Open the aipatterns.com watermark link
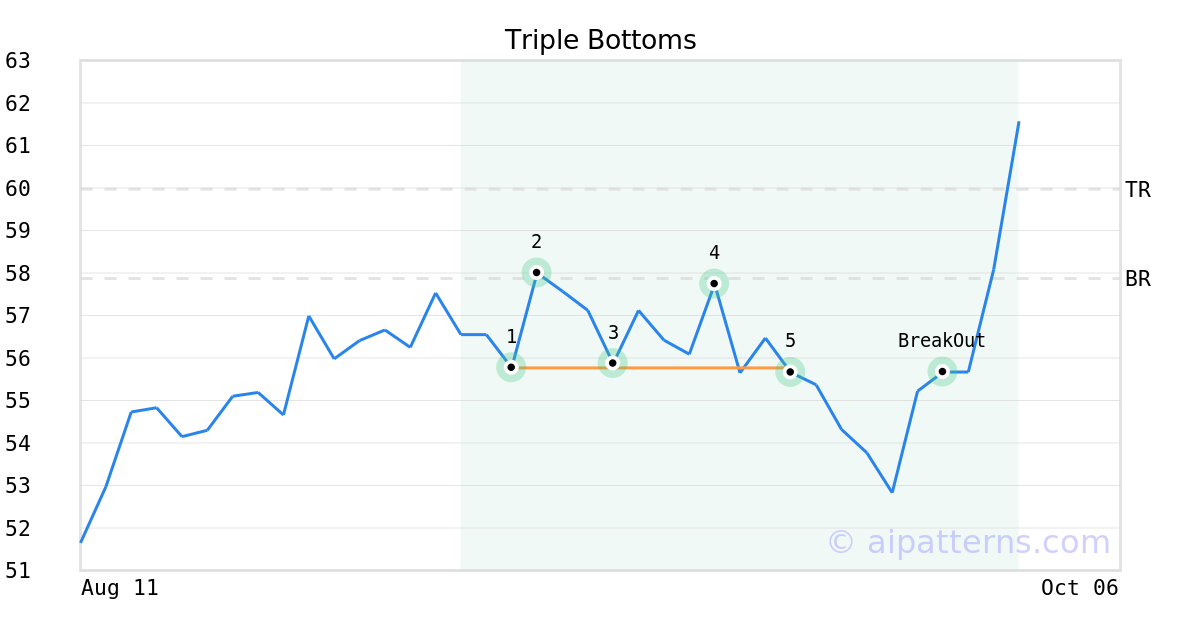Image resolution: width=1200 pixels, height=630 pixels. tap(968, 542)
